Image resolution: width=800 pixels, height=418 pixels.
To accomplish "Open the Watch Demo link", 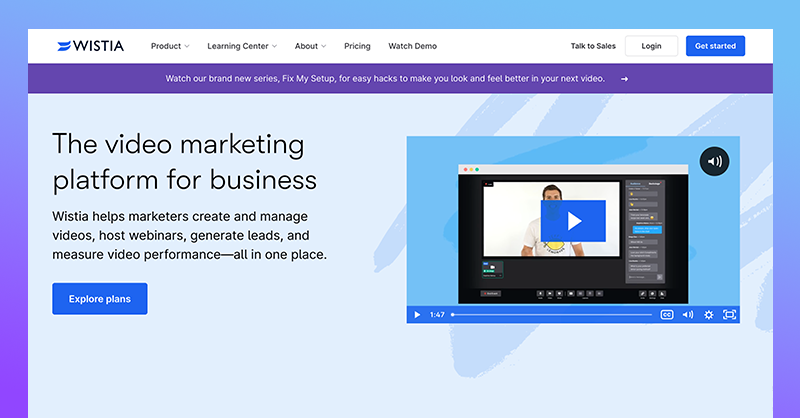I will (412, 46).
